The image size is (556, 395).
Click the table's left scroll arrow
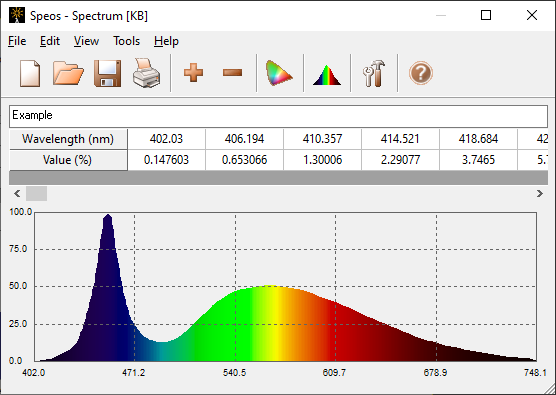(17, 194)
